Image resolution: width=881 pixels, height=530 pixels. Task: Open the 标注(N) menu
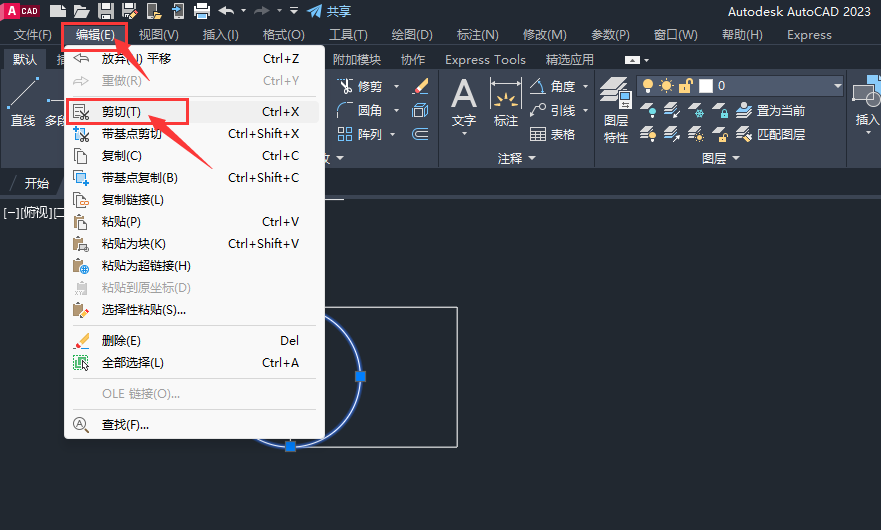pos(478,35)
